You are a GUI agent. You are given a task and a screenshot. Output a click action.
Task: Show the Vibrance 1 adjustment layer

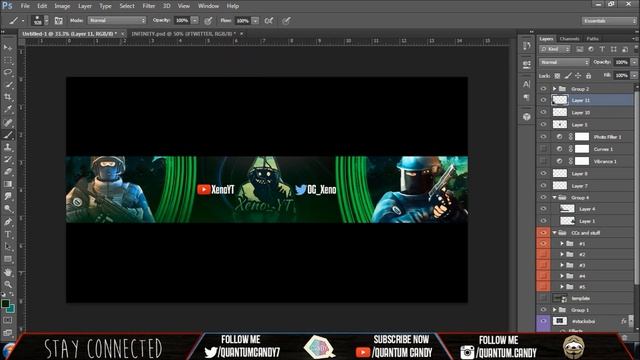(543, 161)
